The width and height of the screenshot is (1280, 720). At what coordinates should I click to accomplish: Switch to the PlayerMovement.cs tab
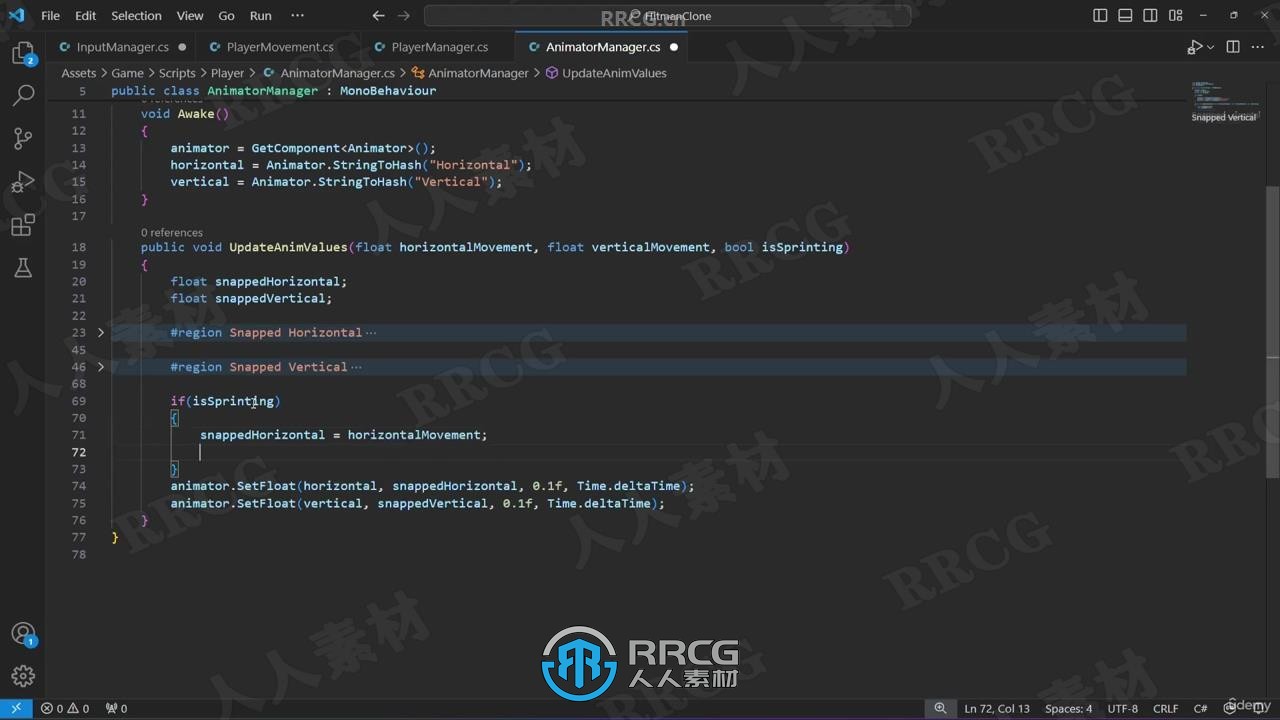click(x=280, y=47)
